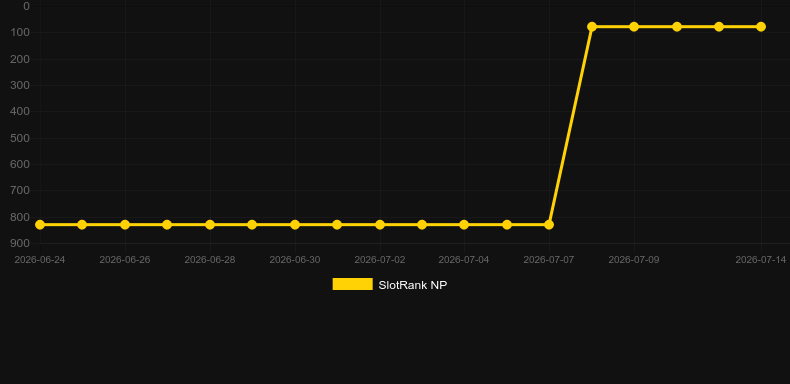Toggle the SlotRank NP legend label
The width and height of the screenshot is (790, 384).
tap(413, 285)
